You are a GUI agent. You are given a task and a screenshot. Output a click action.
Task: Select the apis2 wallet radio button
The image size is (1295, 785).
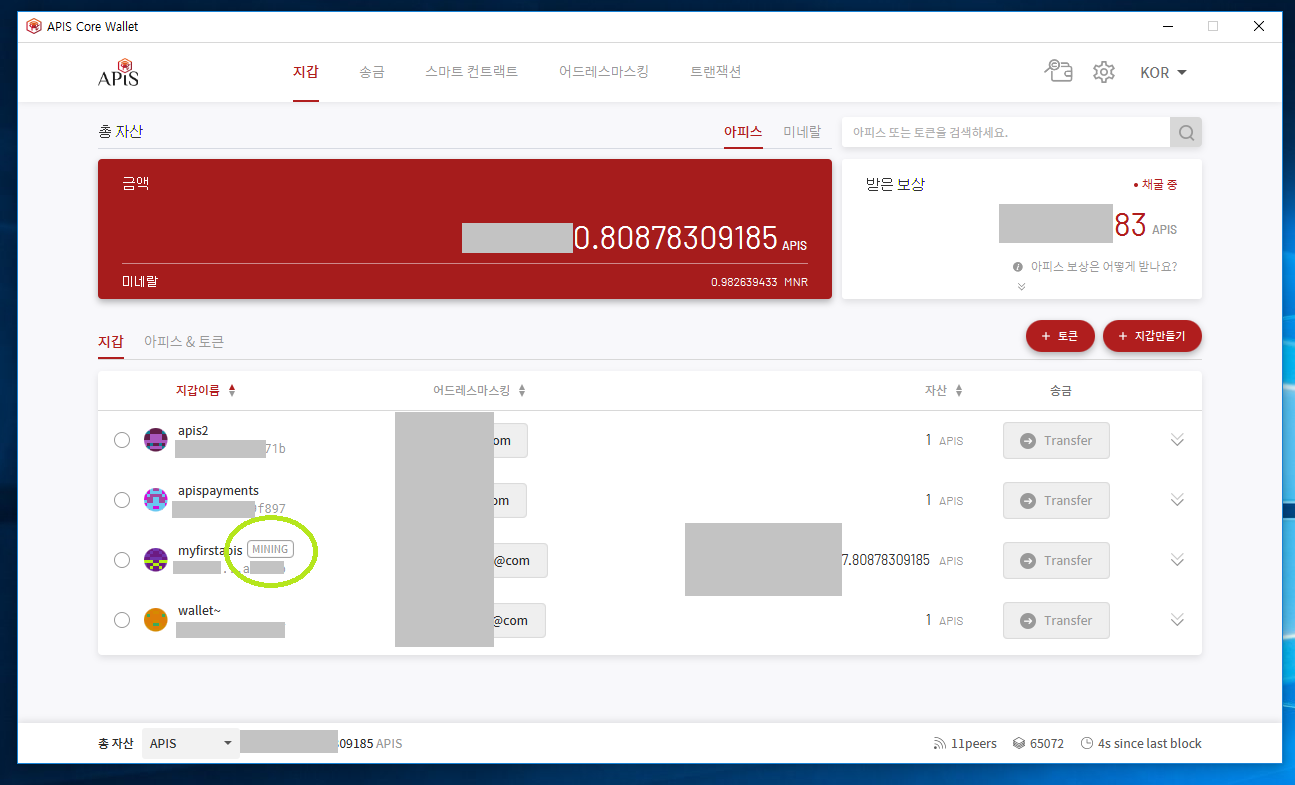click(x=122, y=440)
